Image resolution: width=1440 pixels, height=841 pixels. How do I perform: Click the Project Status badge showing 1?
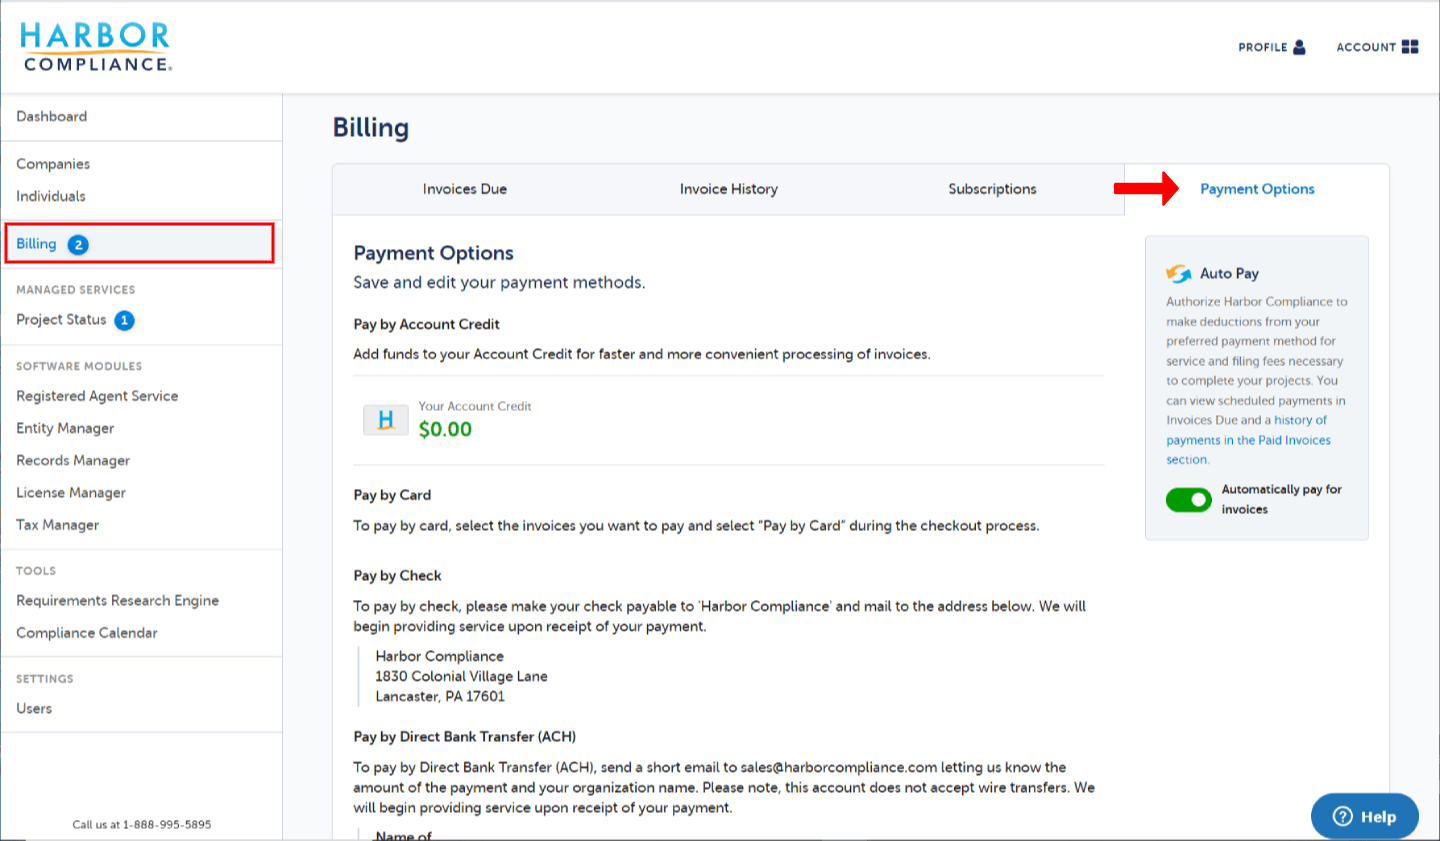124,321
